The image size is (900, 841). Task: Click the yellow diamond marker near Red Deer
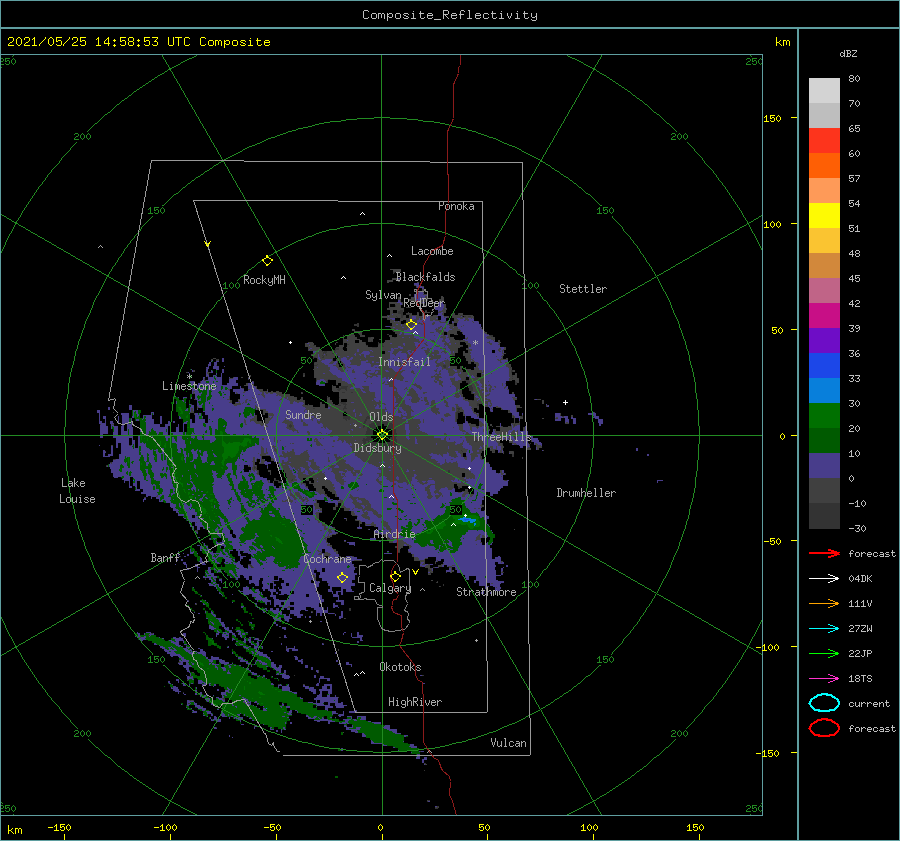pyautogui.click(x=411, y=325)
